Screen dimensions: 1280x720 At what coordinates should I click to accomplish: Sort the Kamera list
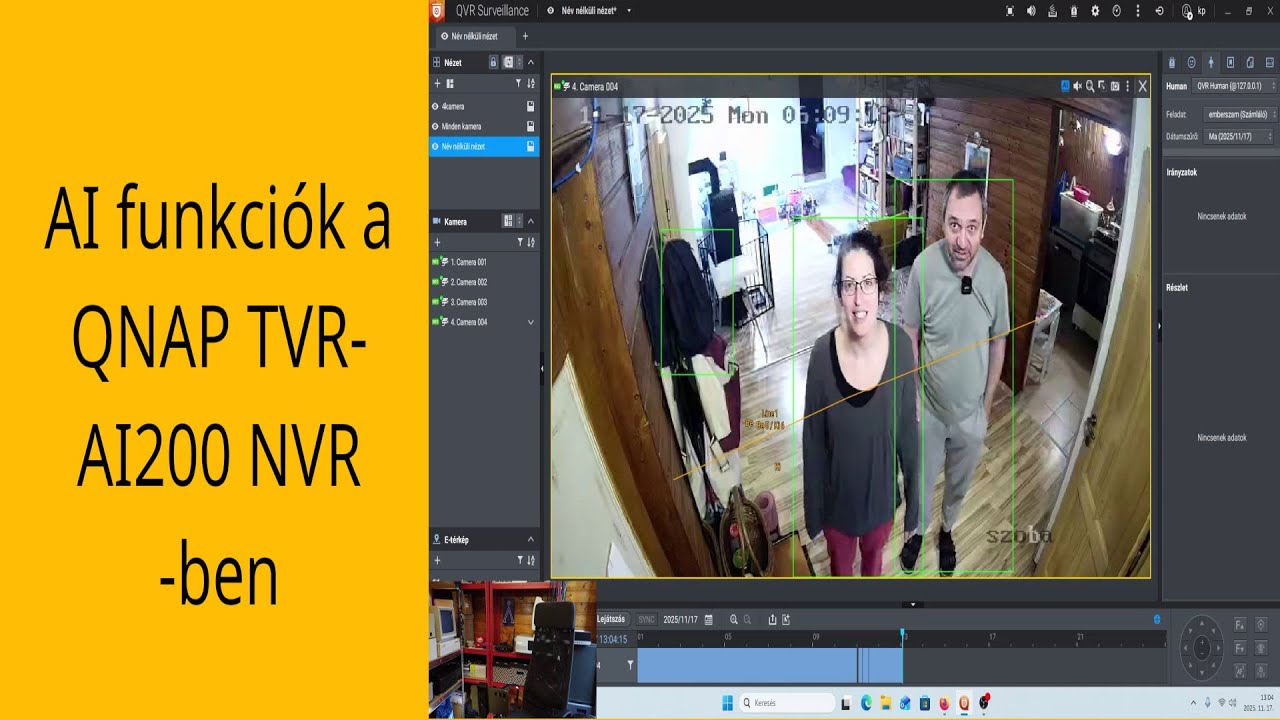(x=531, y=243)
